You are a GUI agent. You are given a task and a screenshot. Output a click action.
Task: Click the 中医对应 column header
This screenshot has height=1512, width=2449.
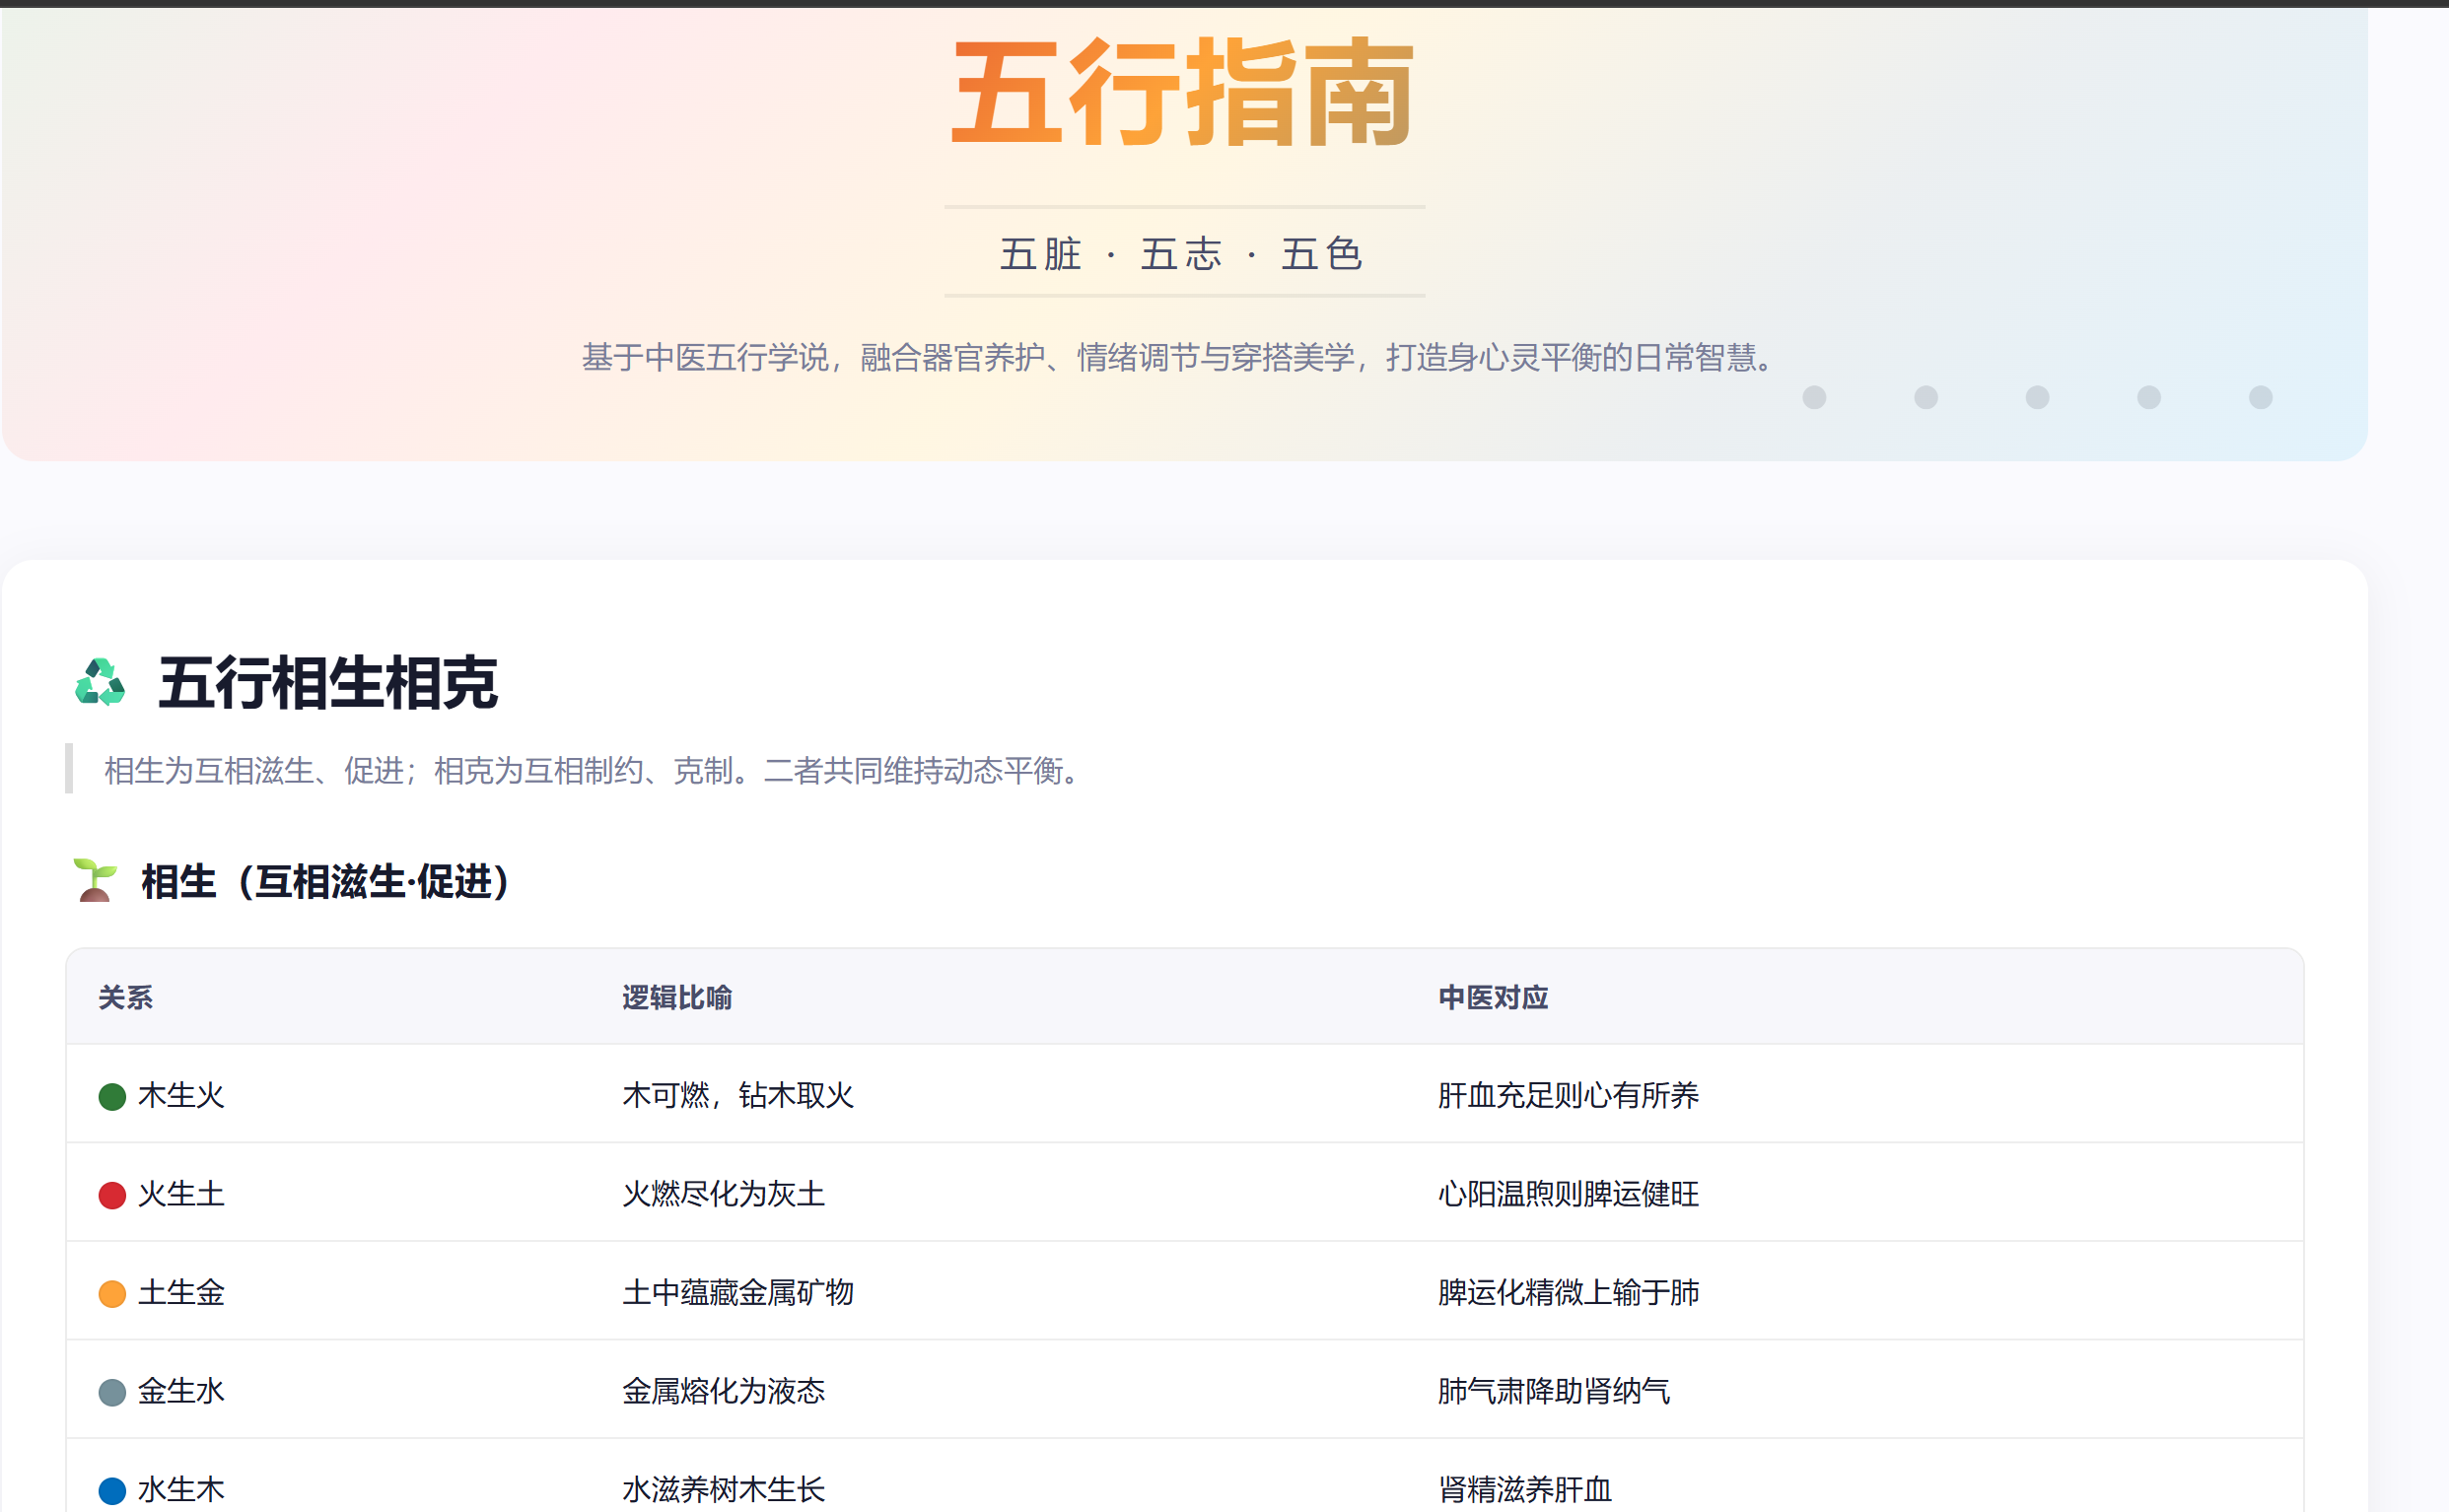click(1493, 997)
